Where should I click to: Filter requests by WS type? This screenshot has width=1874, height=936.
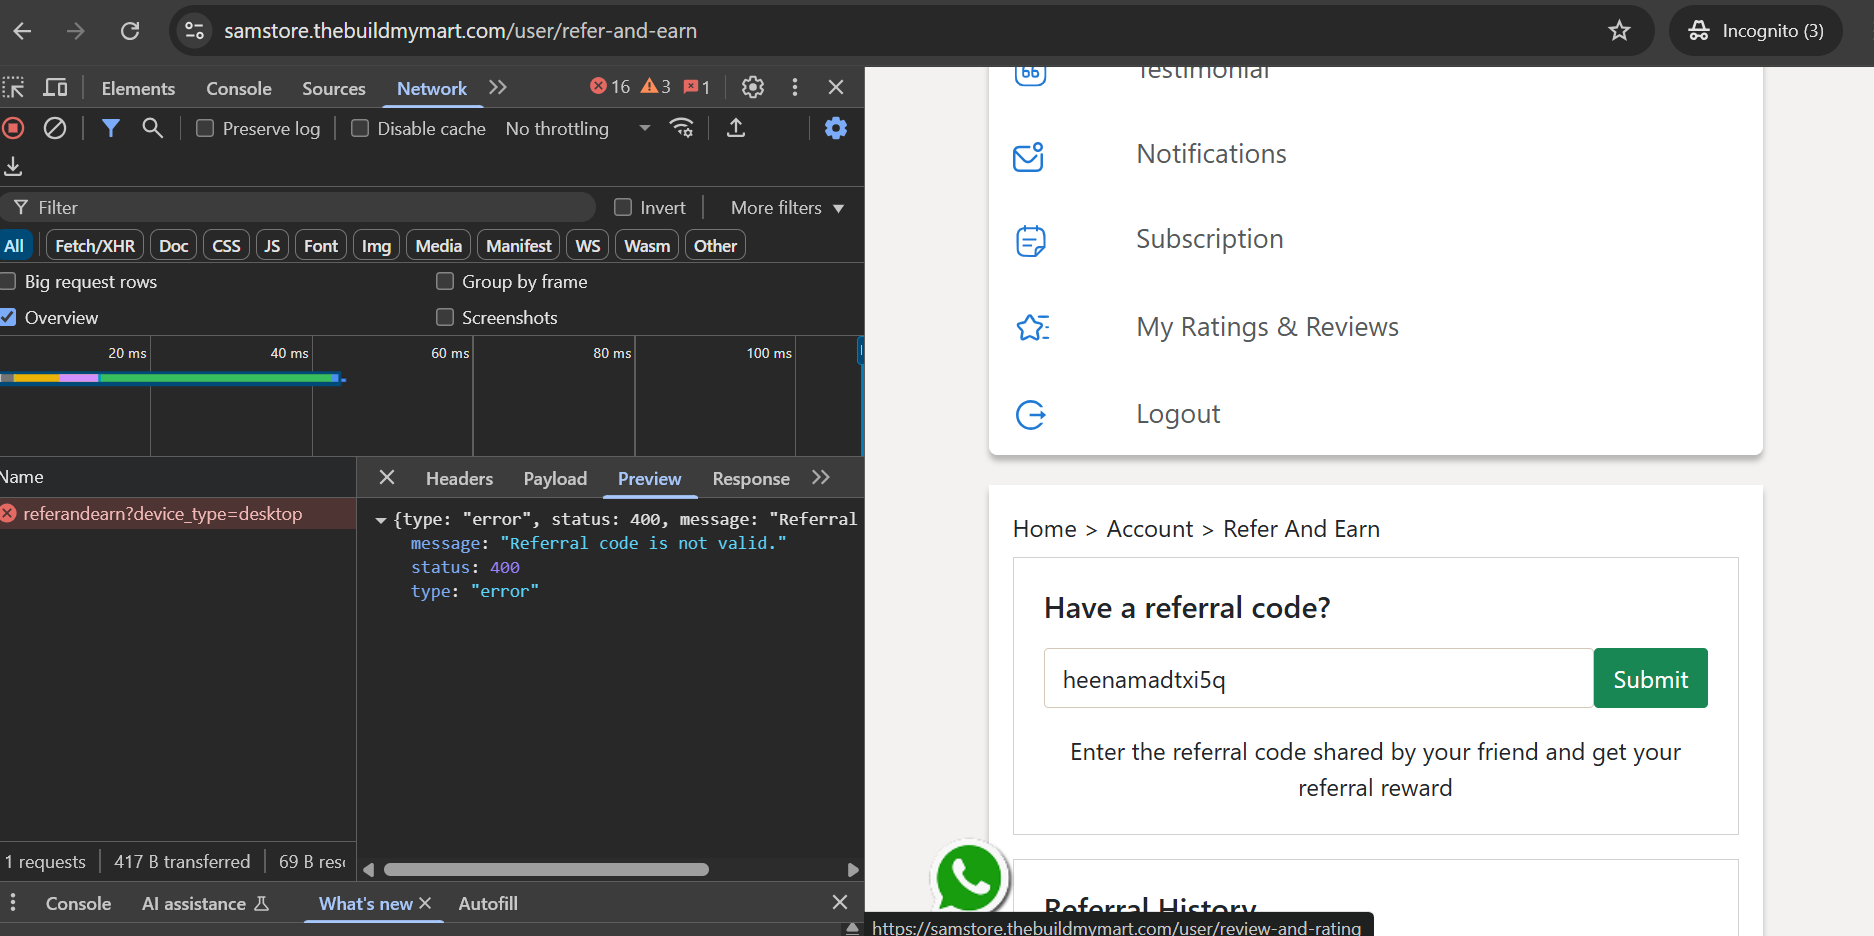(588, 246)
